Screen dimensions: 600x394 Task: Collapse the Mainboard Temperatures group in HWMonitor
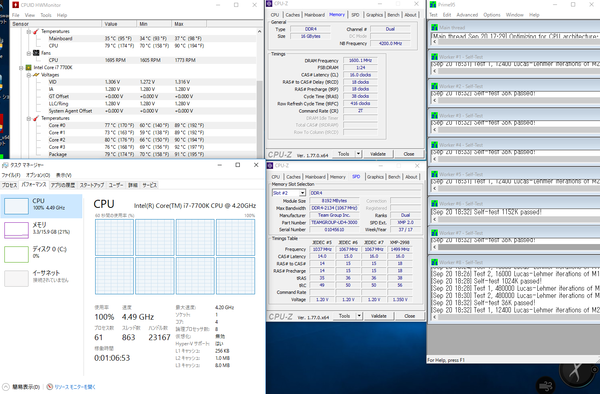(x=29, y=31)
